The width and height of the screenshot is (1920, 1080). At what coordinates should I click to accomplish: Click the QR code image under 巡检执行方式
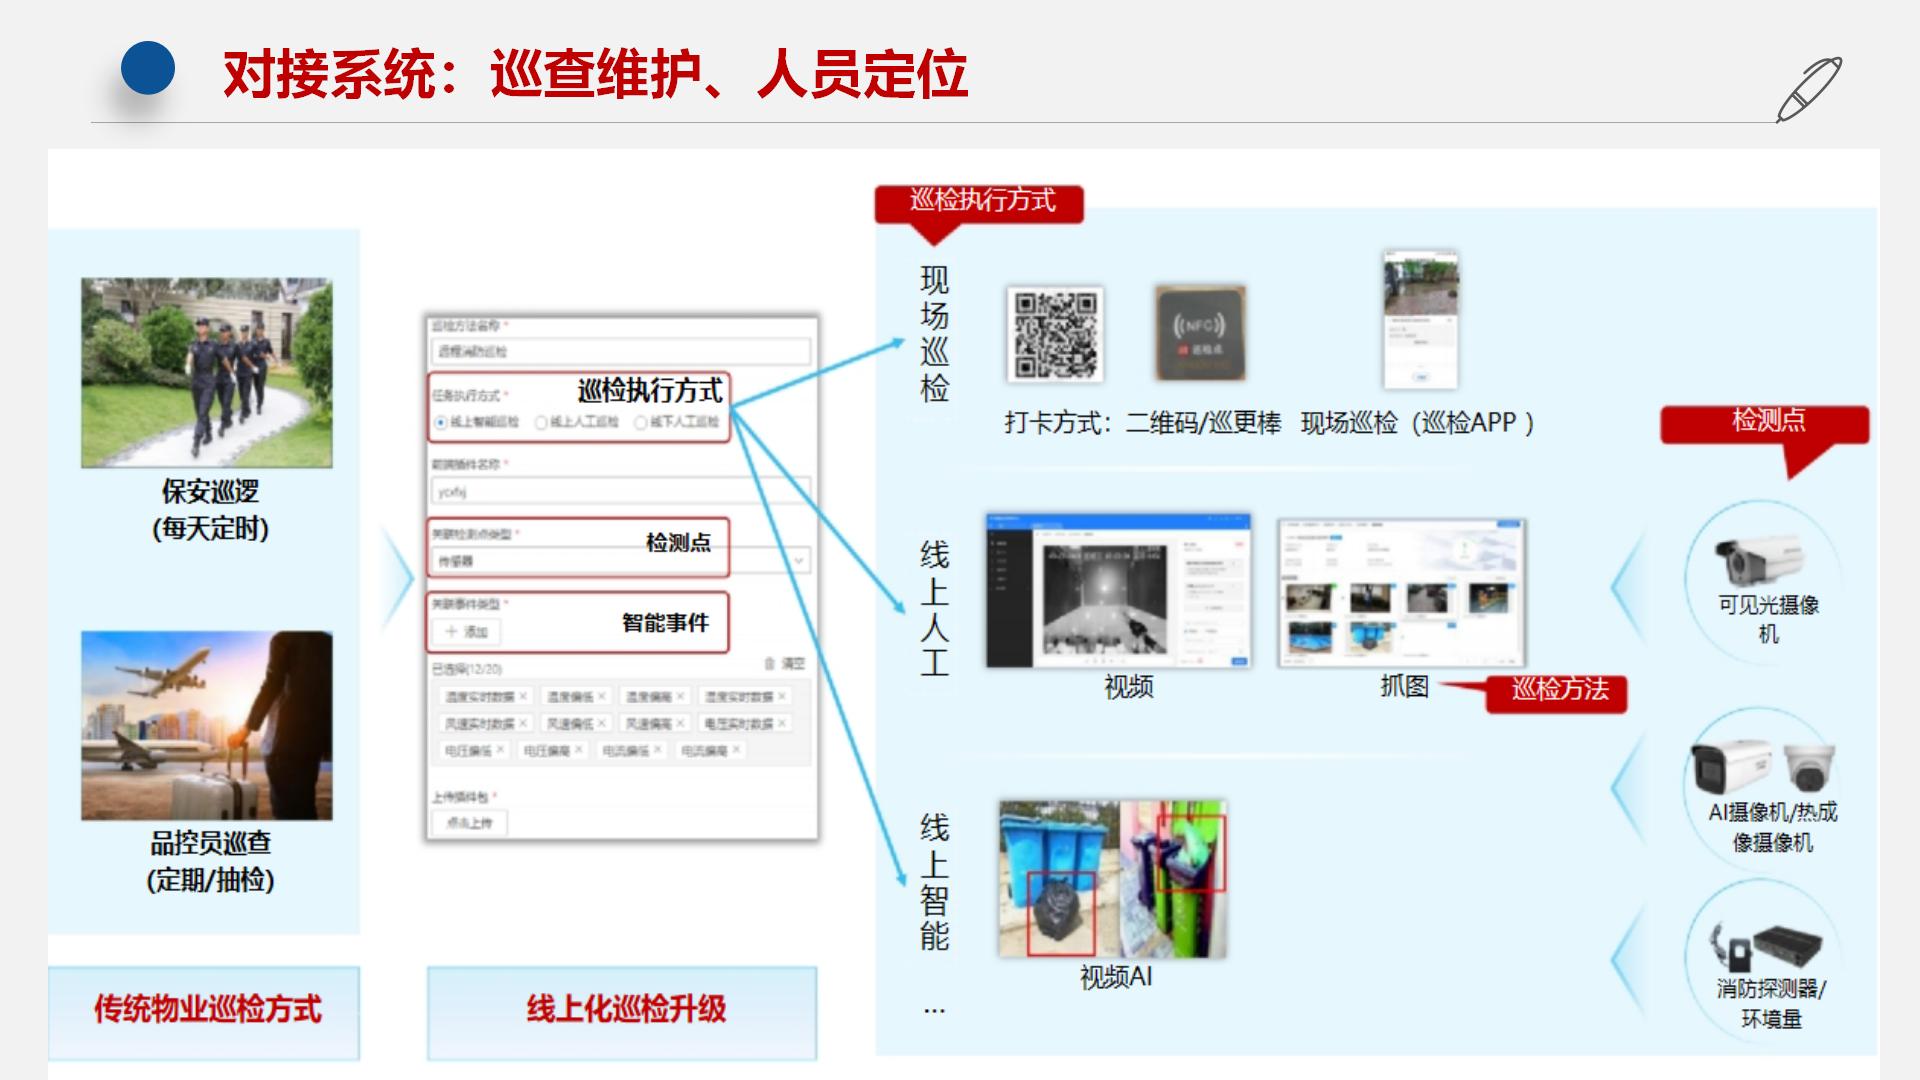(1053, 335)
